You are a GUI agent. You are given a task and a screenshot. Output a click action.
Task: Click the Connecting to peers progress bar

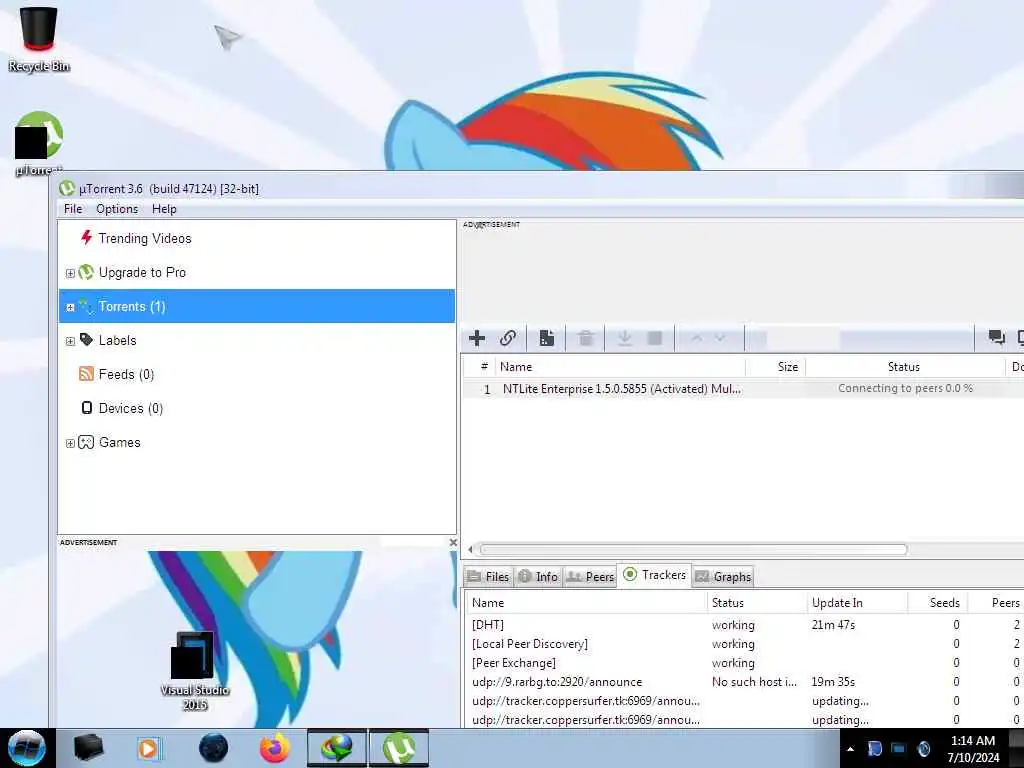905,389
